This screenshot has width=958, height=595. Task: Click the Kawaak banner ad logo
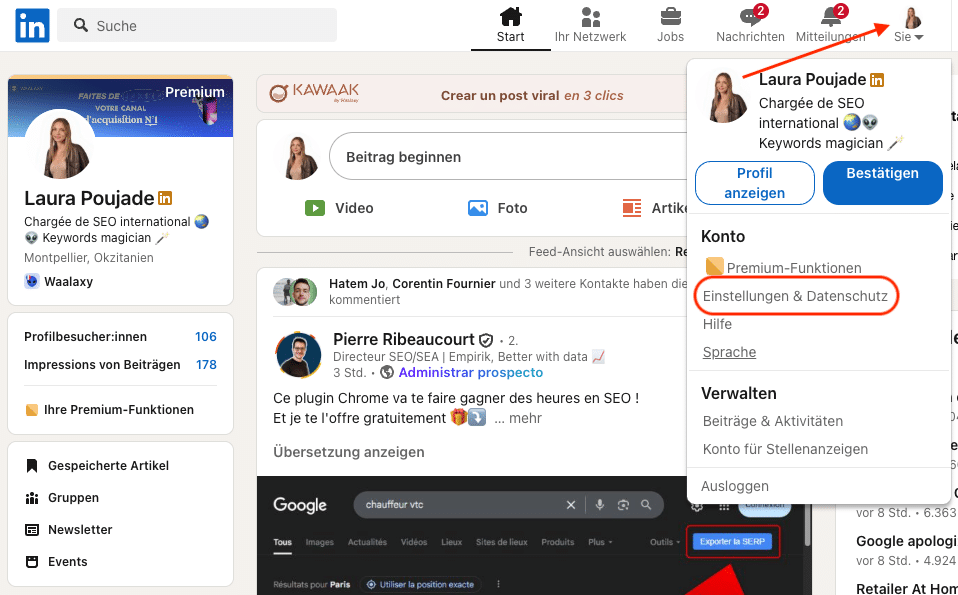(x=314, y=93)
